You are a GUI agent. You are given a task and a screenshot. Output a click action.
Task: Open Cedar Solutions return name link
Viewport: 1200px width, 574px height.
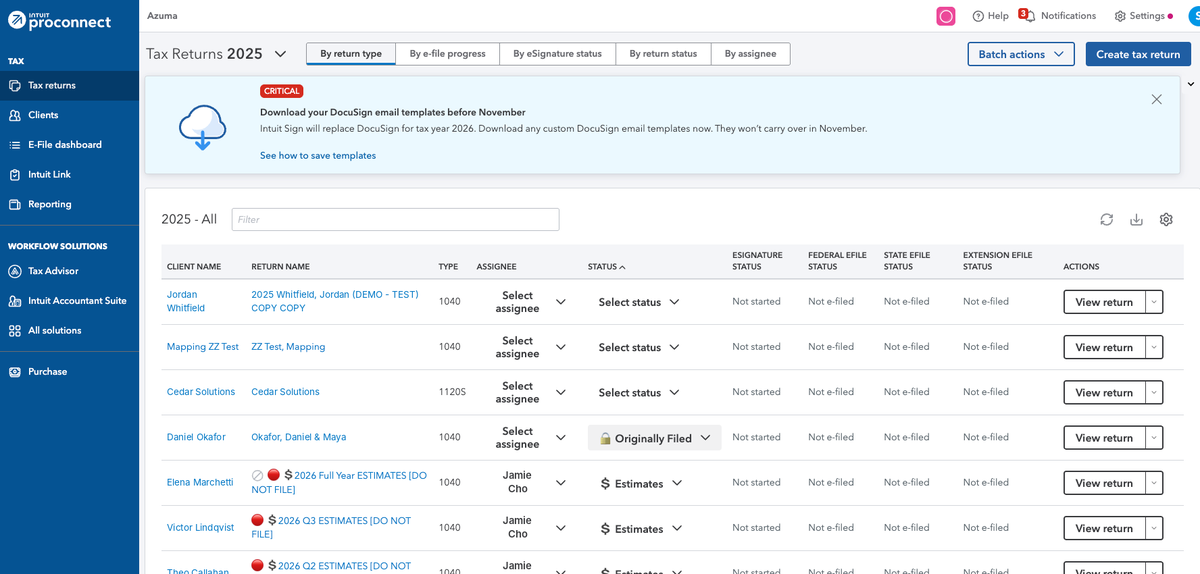point(285,392)
